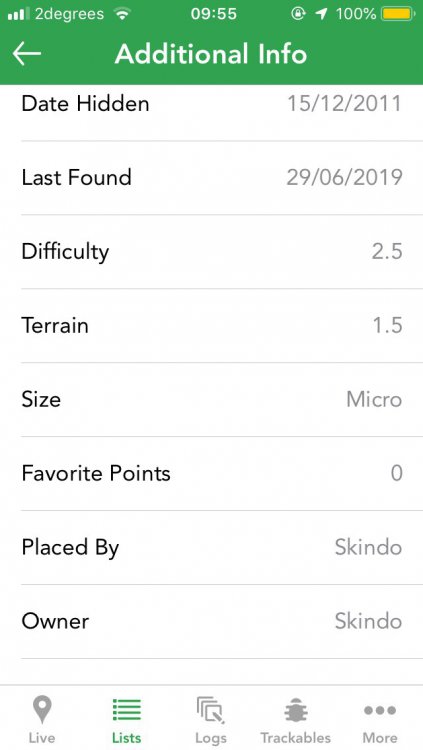This screenshot has width=423, height=750.
Task: Tap the Terrain 1.5 row
Action: pyautogui.click(x=212, y=326)
